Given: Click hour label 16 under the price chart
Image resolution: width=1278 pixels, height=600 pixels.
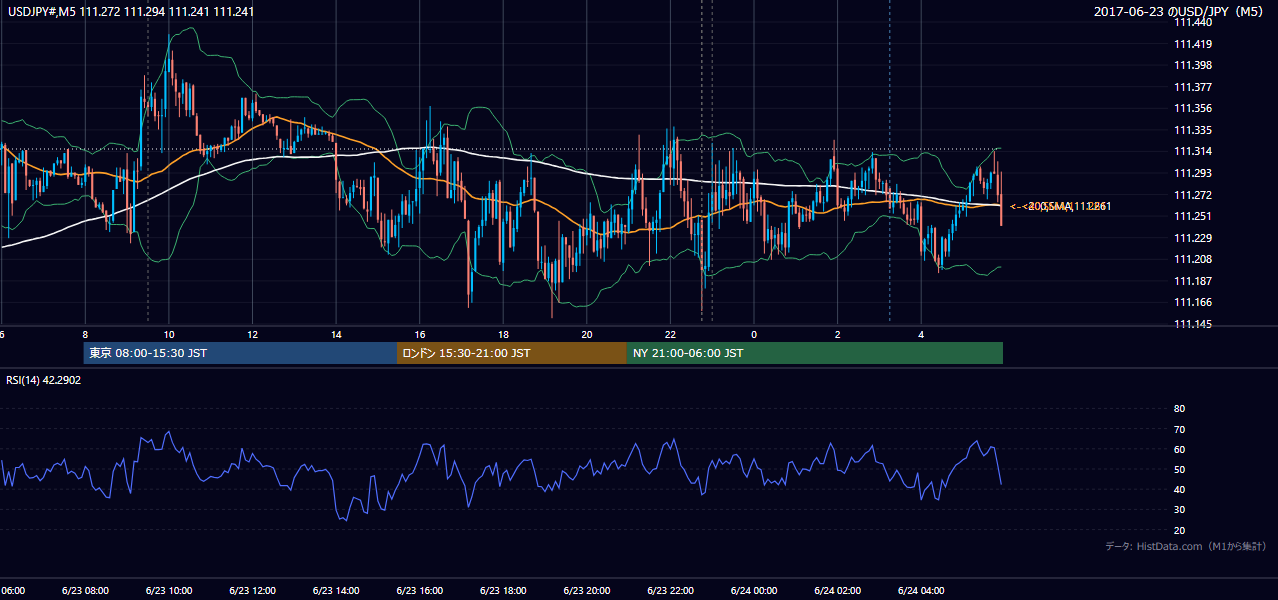Looking at the screenshot, I should click(420, 335).
